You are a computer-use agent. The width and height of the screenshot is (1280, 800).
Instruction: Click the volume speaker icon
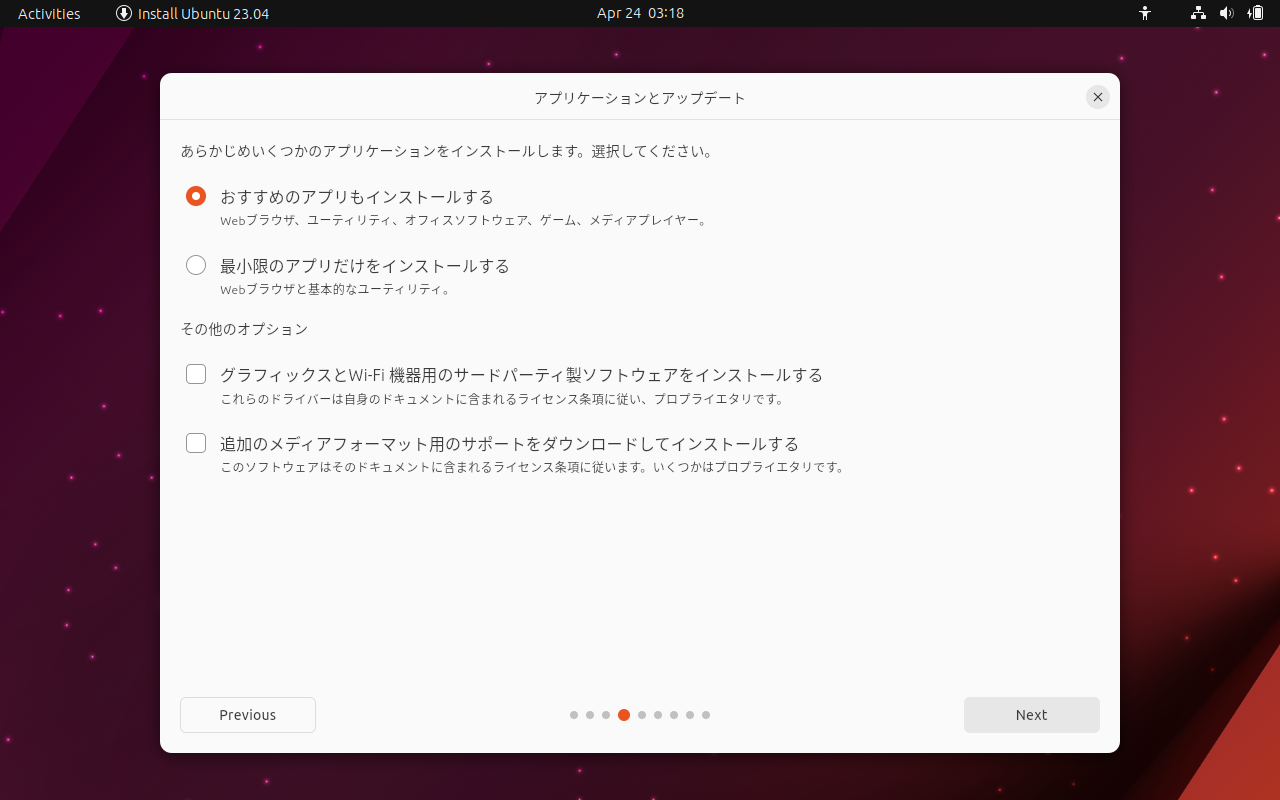point(1227,13)
